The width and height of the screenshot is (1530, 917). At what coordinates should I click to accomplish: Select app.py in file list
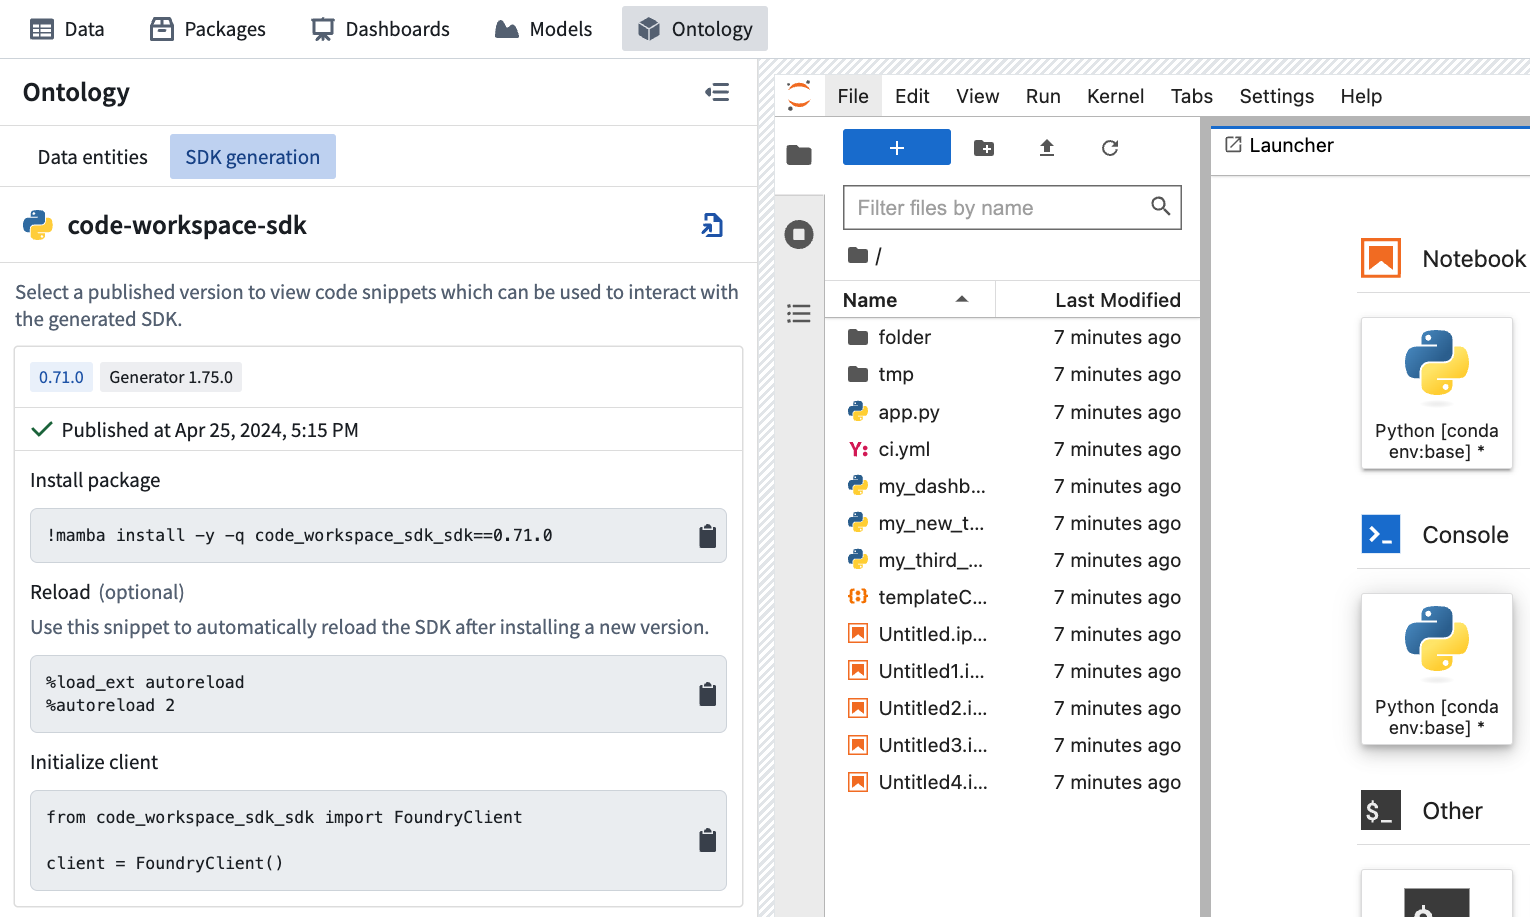click(1012, 412)
